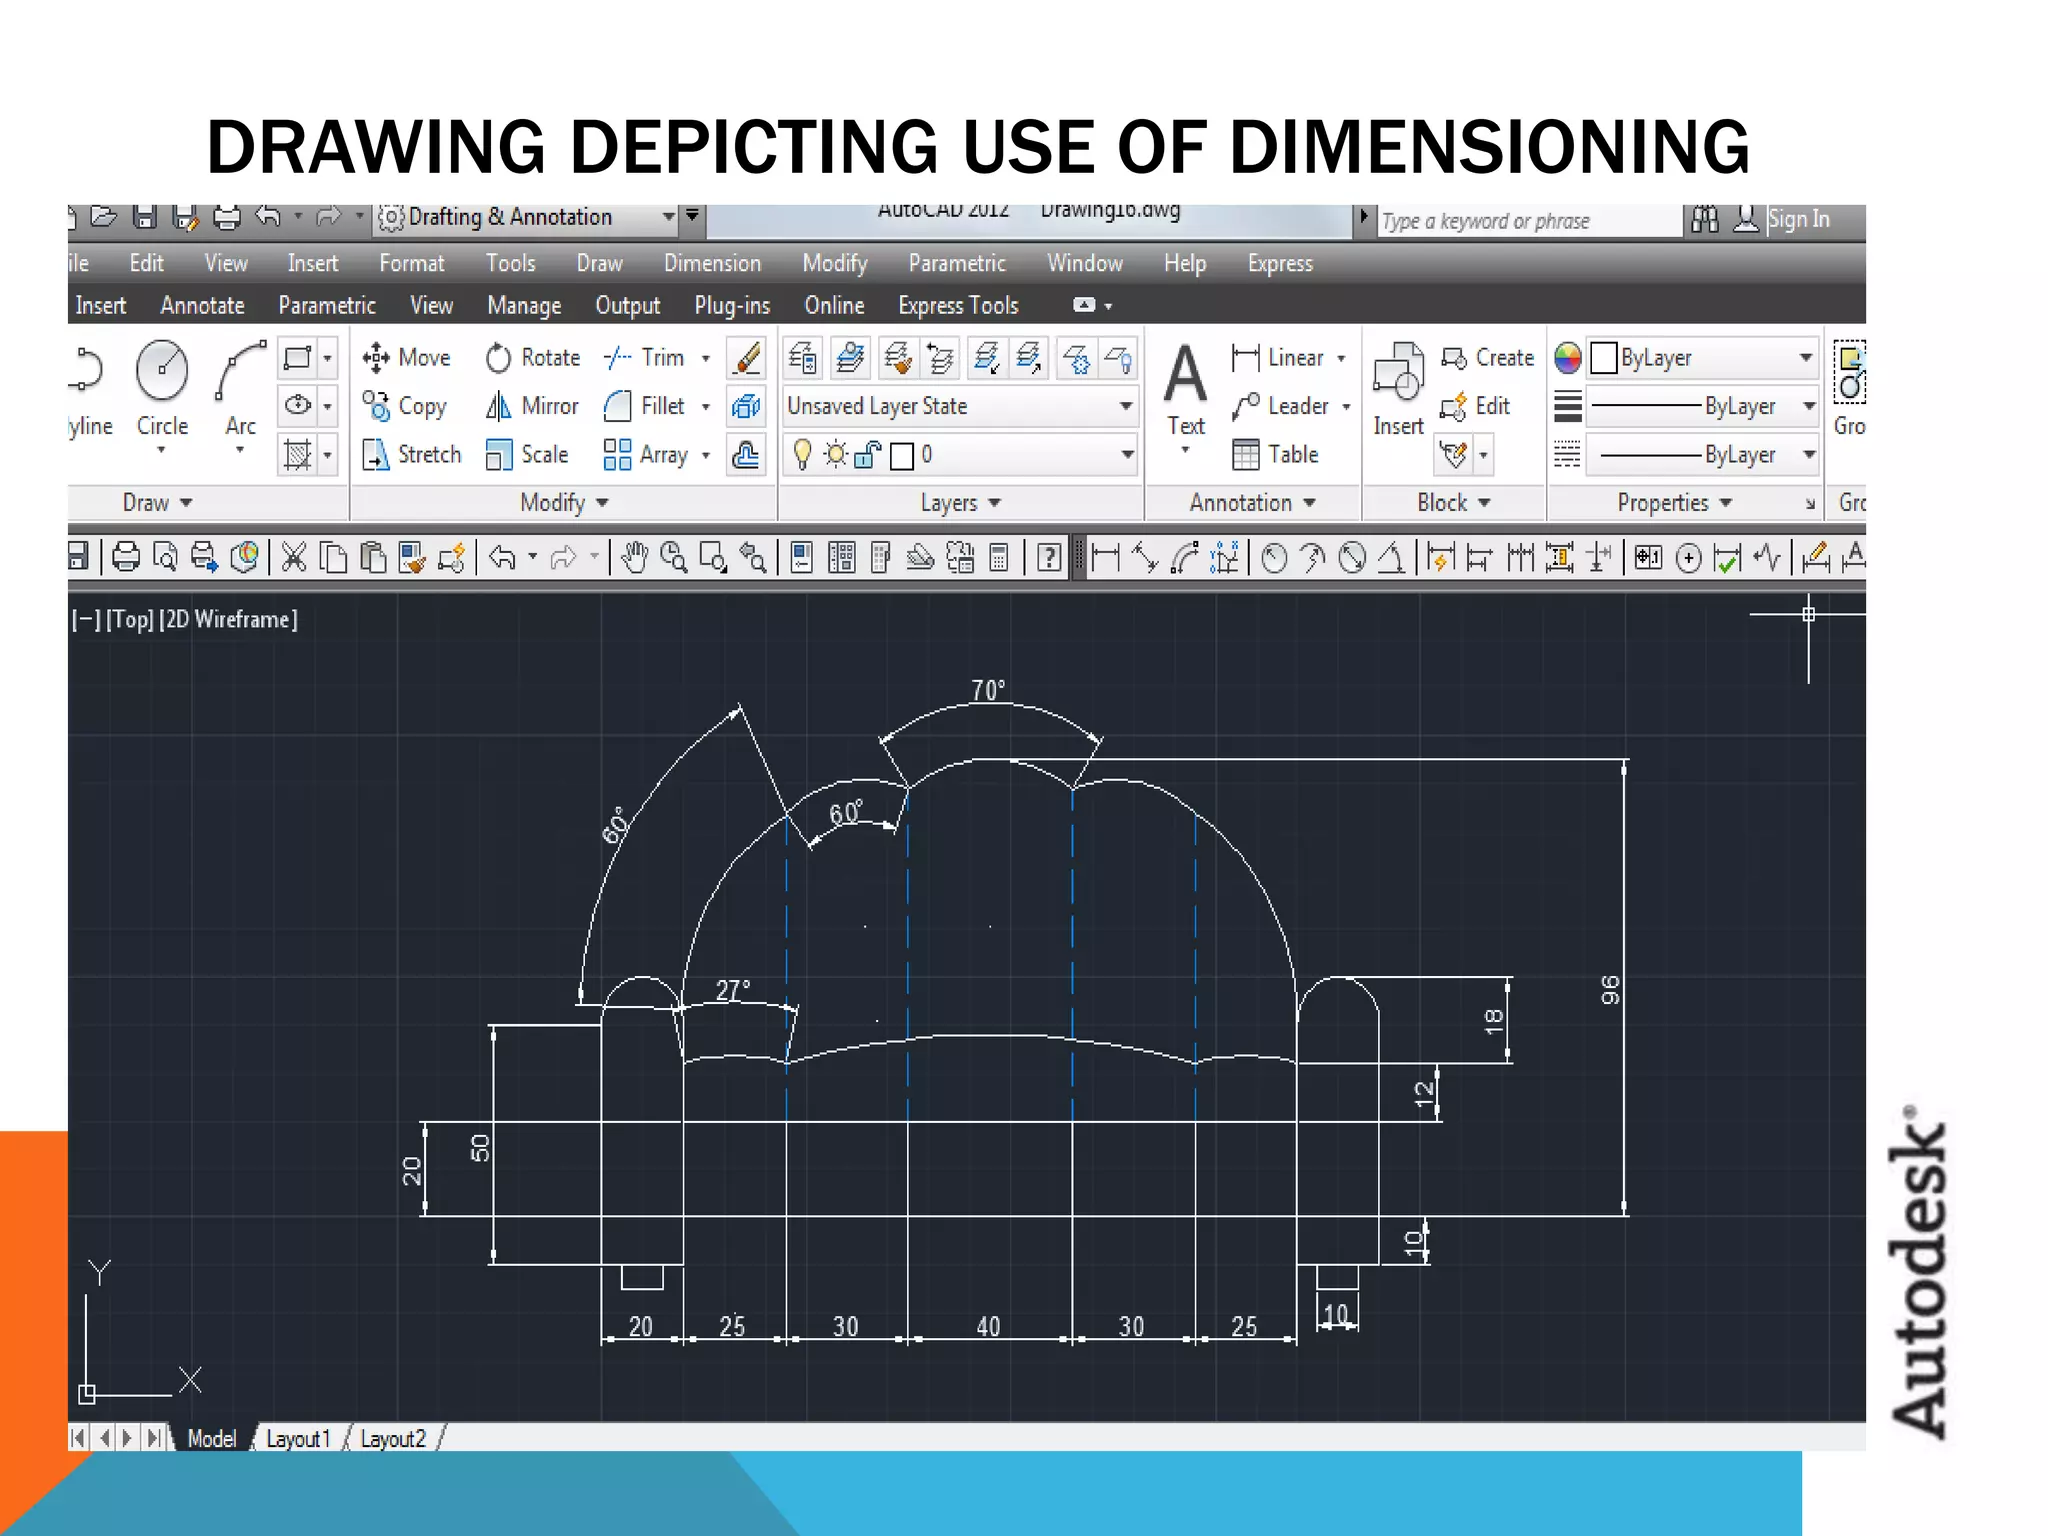
Task: Switch to the Annotate ribbon tab
Action: point(203,305)
